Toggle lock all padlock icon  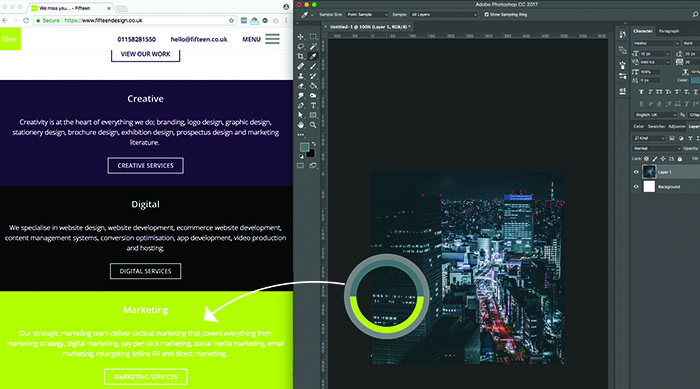pos(680,159)
